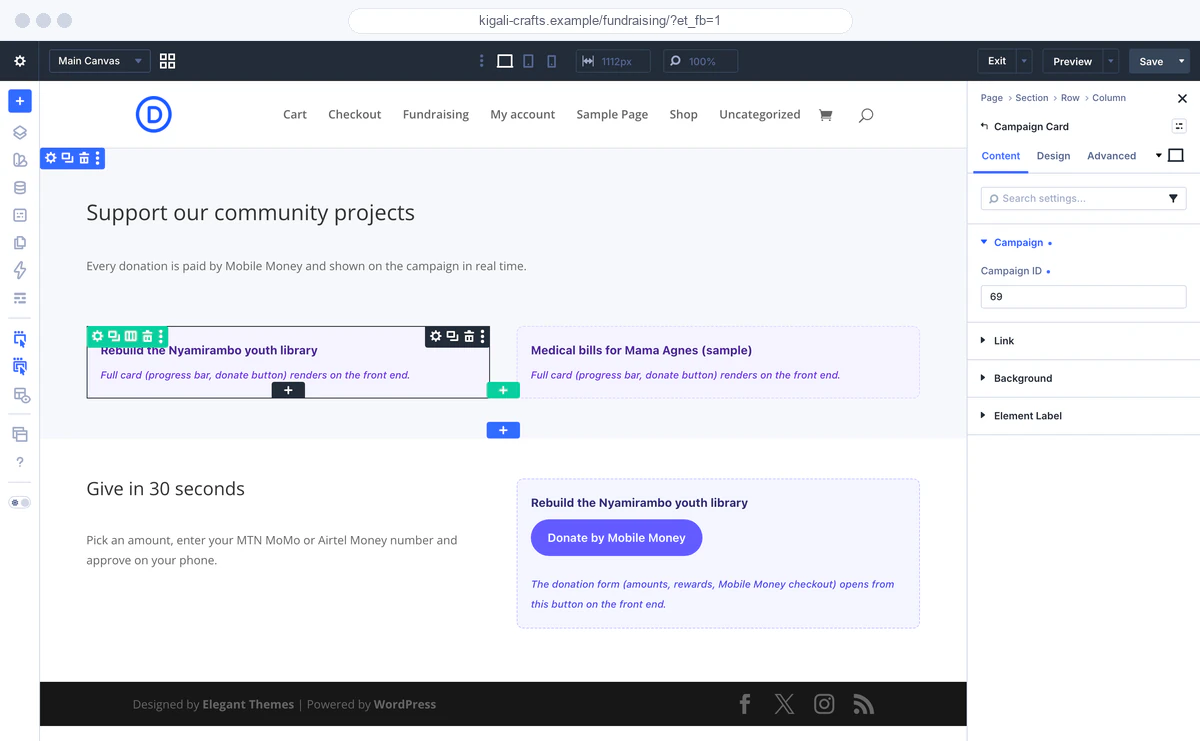Open Exit dropdown arrow

click(x=1024, y=61)
